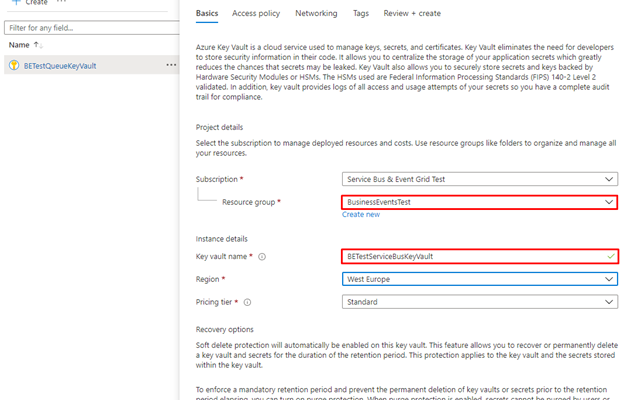Click the Region field label
This screenshot has width=624, height=400.
point(207,279)
